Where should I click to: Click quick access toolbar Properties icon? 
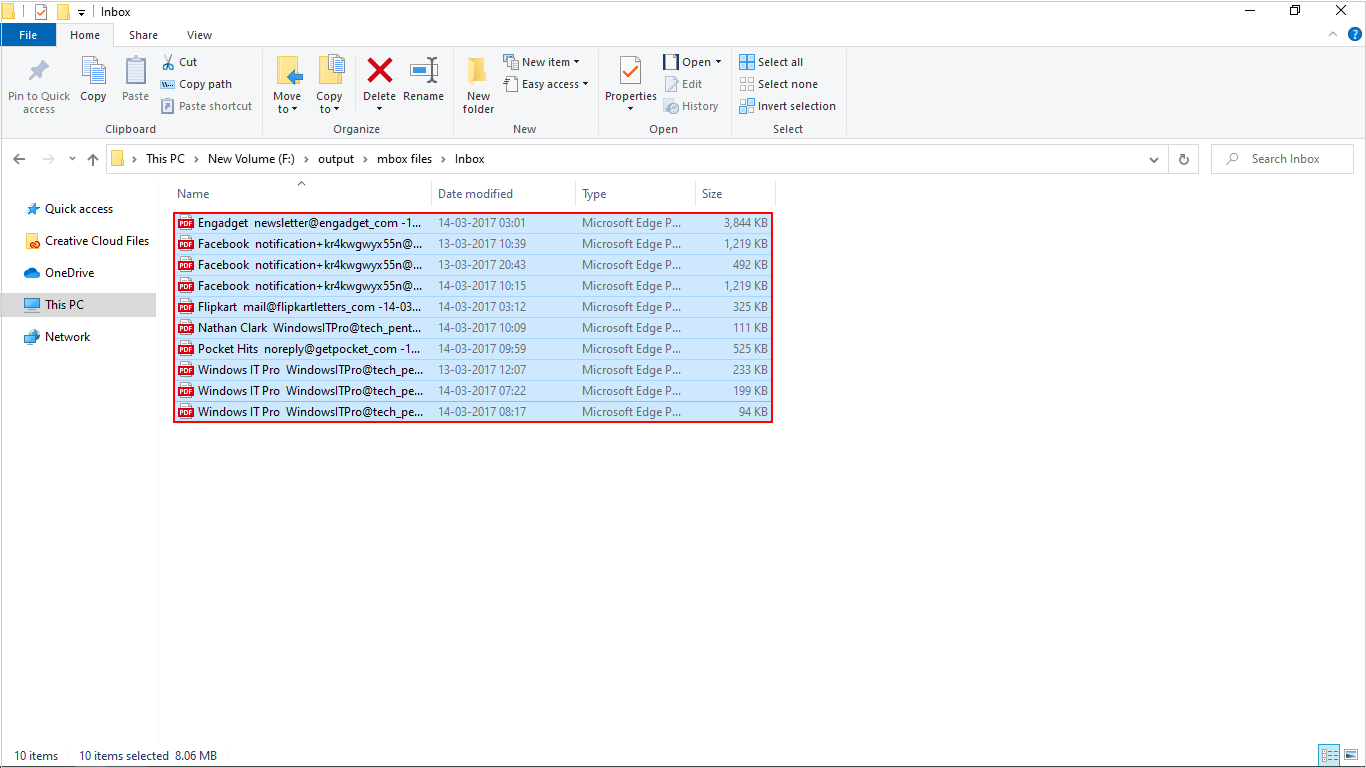(x=41, y=12)
